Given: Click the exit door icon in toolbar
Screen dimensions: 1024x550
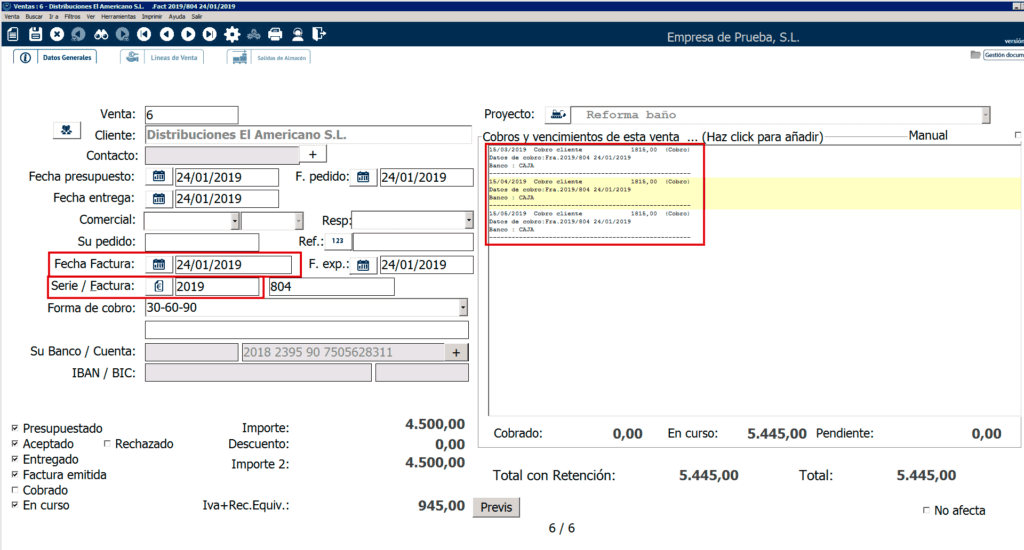Looking at the screenshot, I should coord(319,34).
